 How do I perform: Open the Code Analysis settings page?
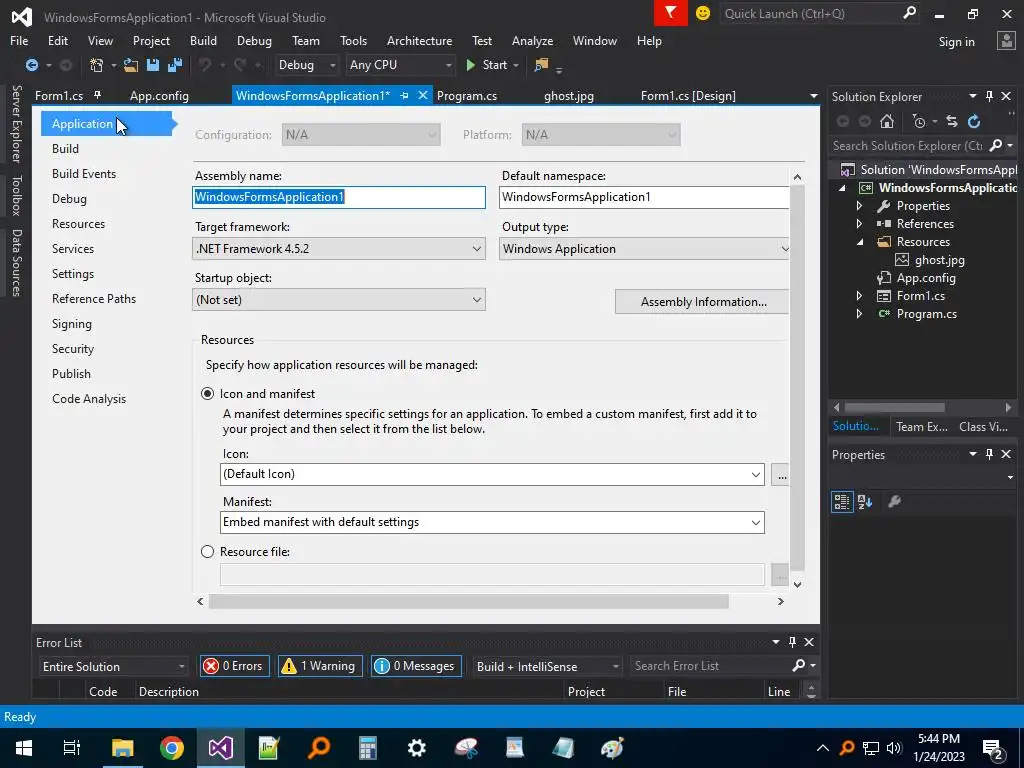click(x=89, y=399)
